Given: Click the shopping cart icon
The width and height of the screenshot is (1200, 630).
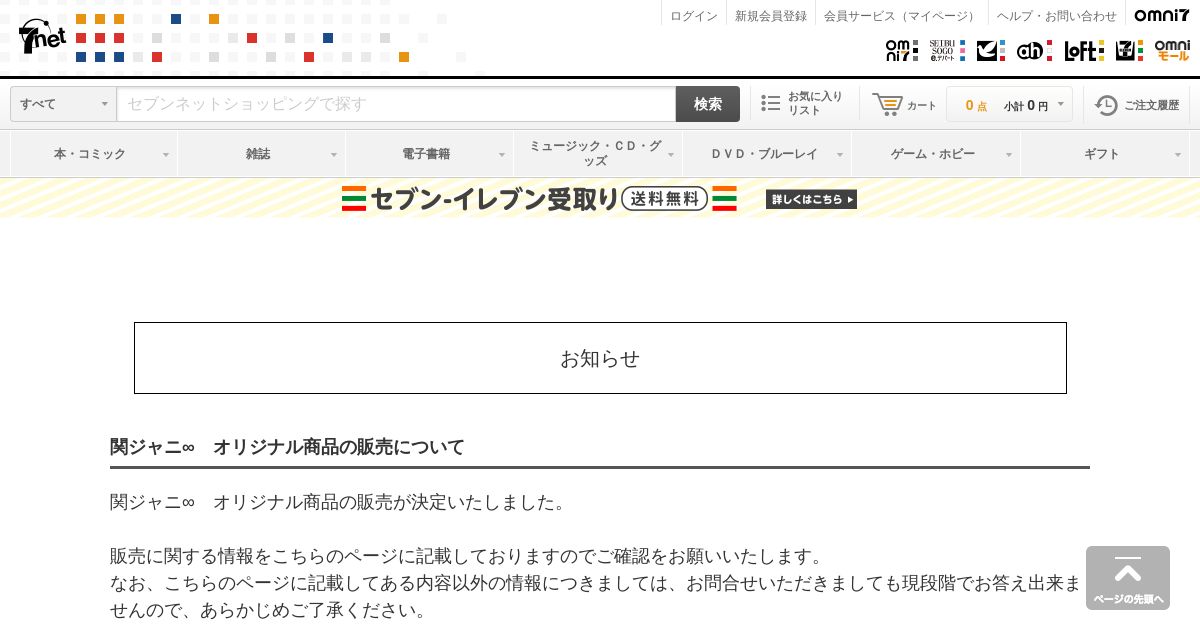Looking at the screenshot, I should click(x=887, y=104).
